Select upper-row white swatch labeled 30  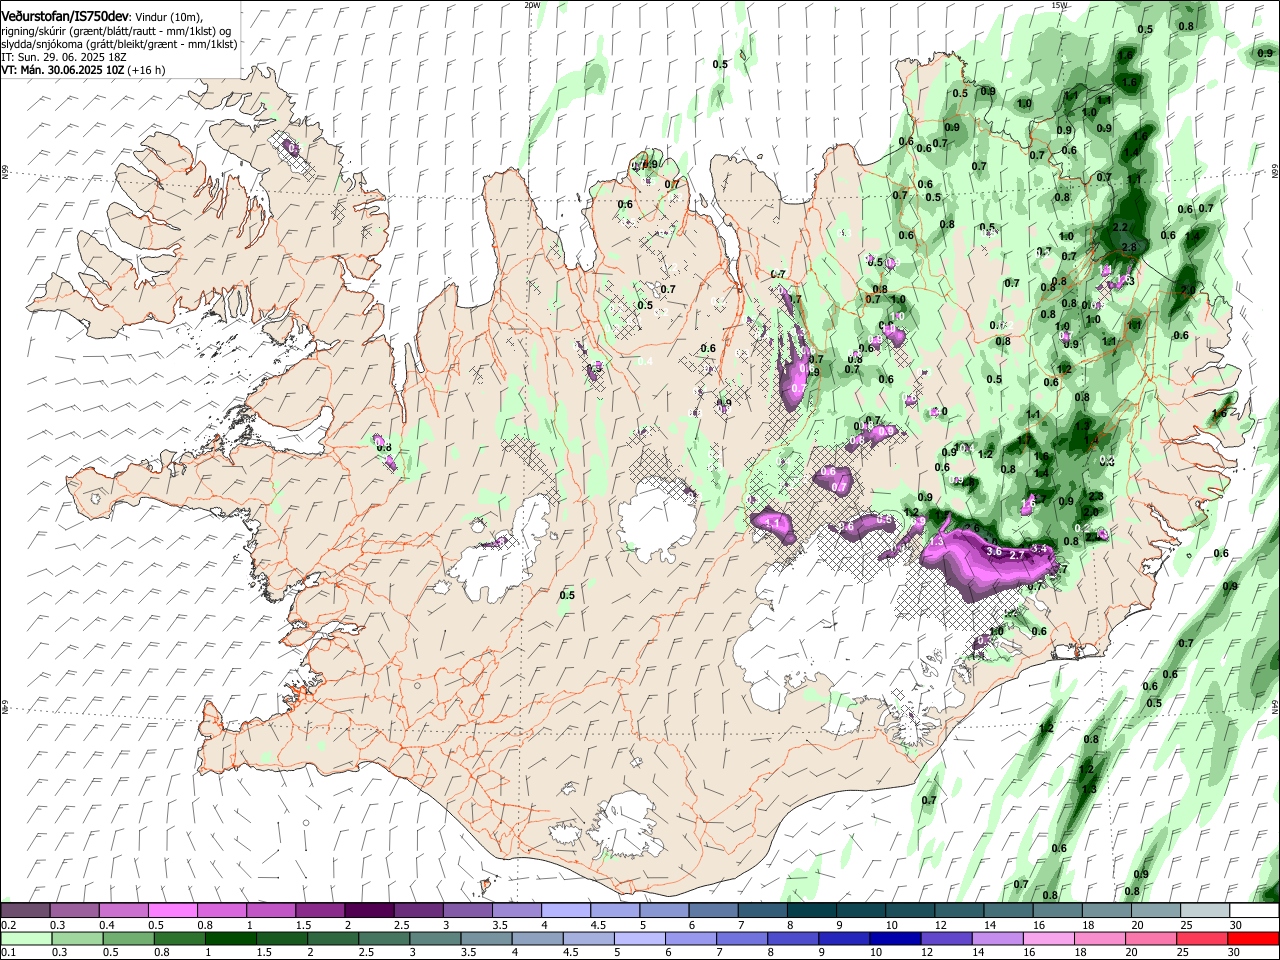click(1255, 911)
